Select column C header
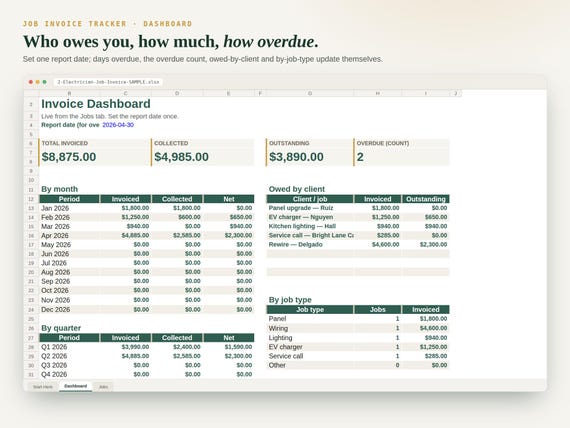Viewport: 570px width, 428px height. [x=125, y=93]
